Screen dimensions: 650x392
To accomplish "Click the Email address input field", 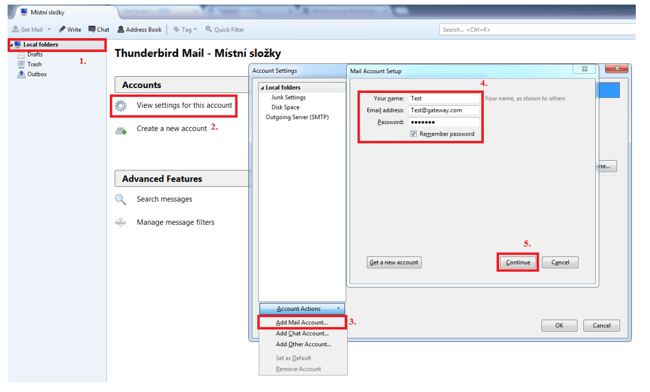I will coord(444,110).
